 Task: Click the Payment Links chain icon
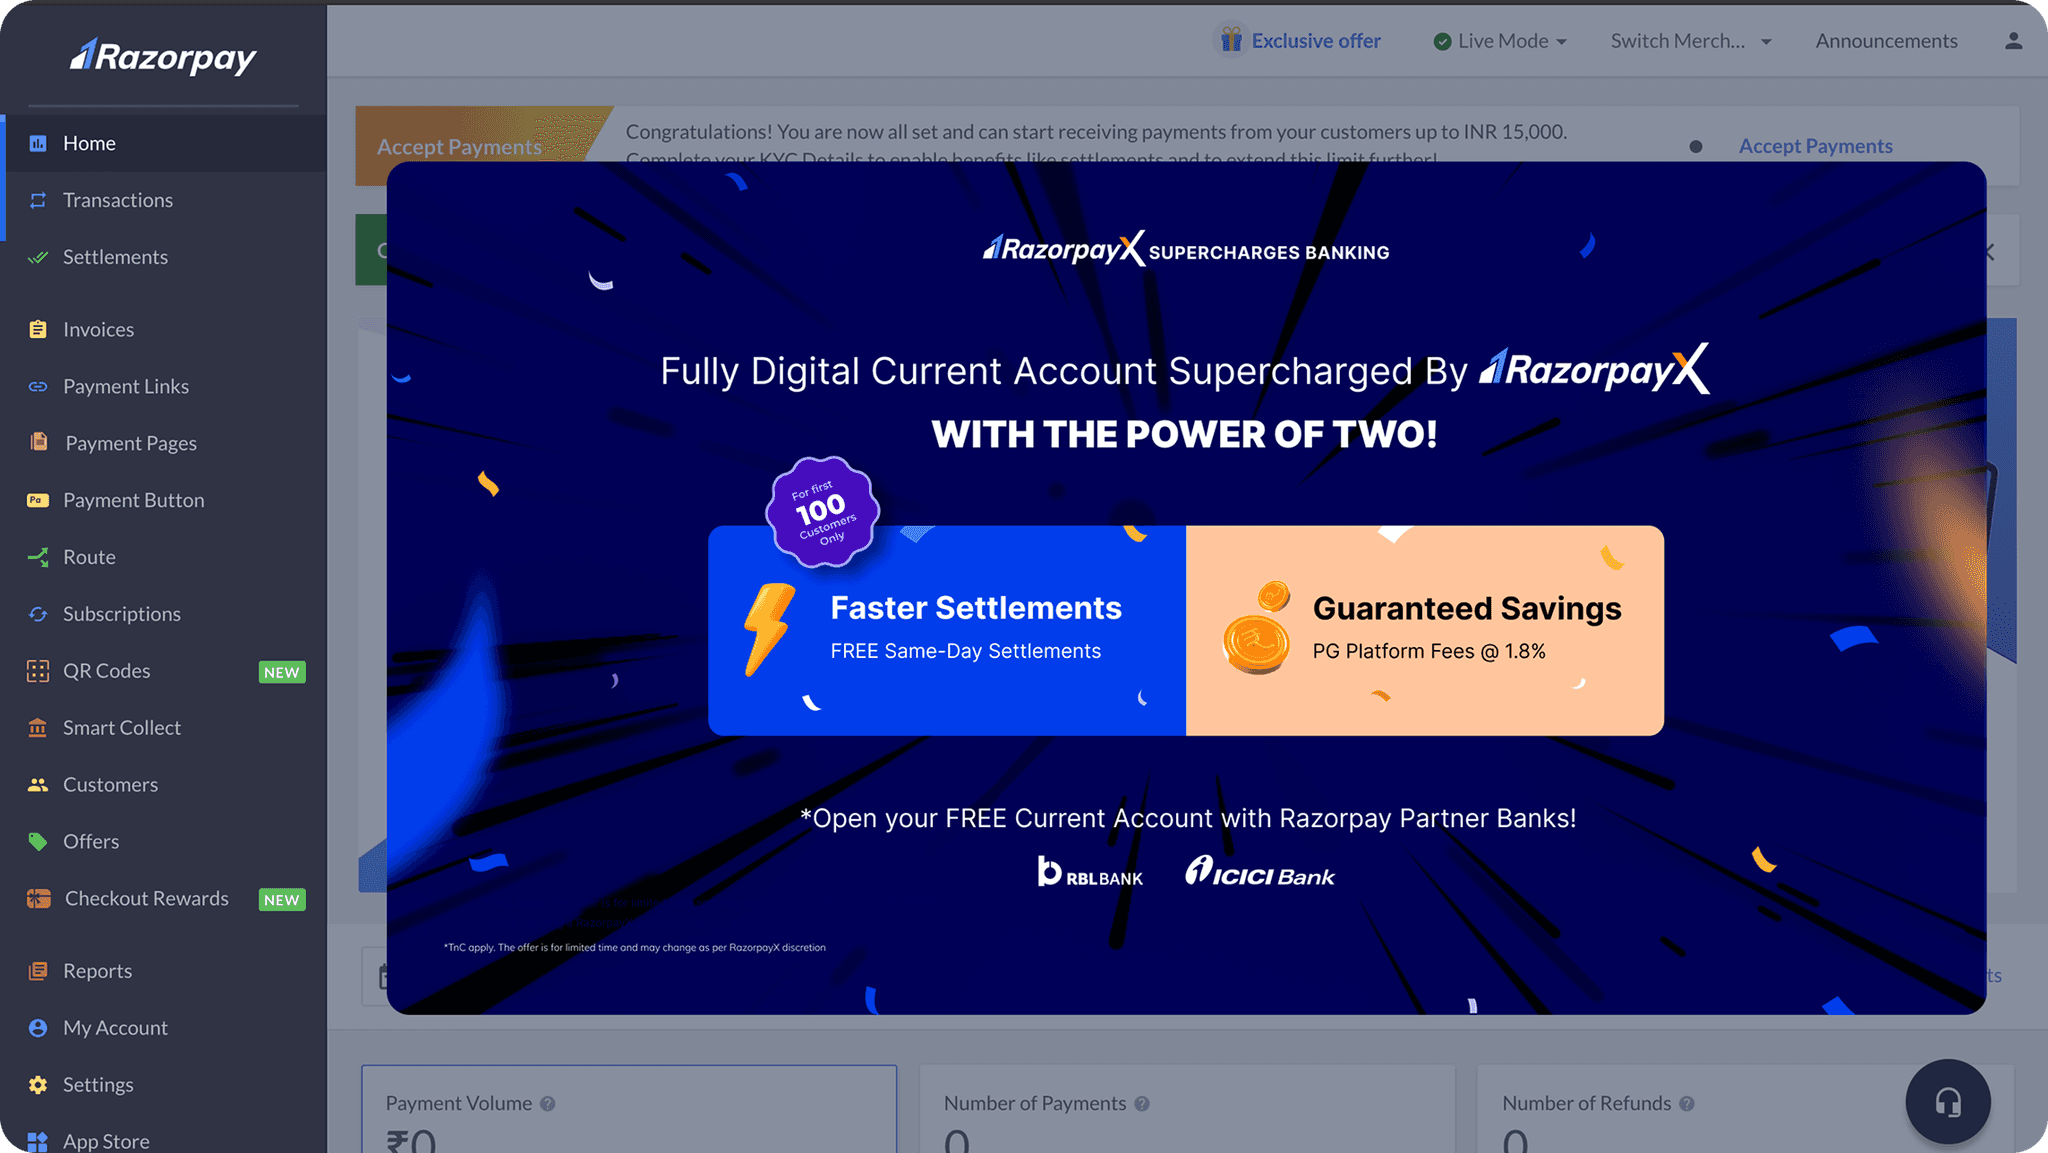[38, 386]
